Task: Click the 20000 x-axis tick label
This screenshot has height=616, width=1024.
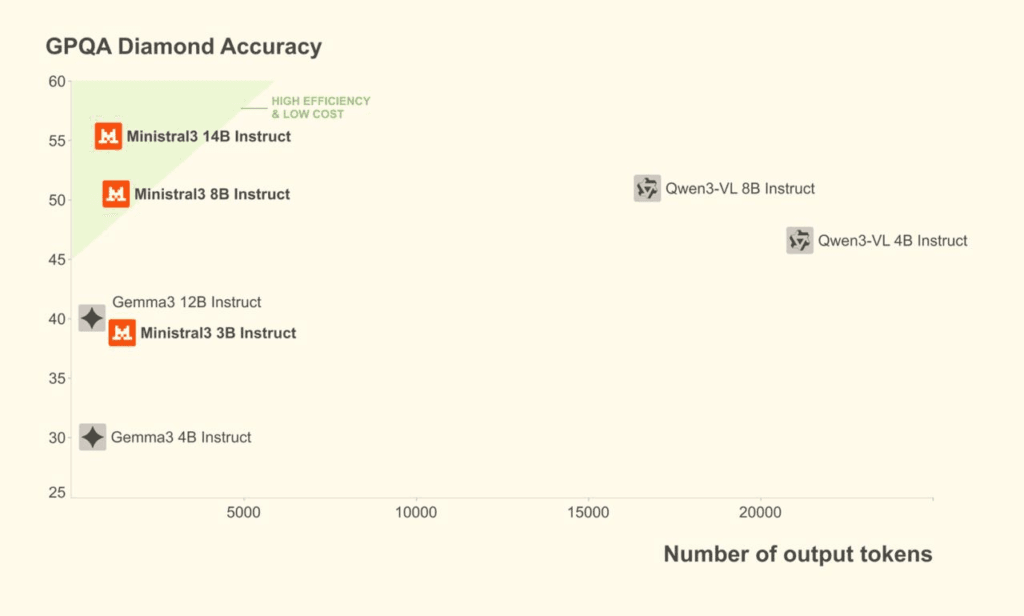Action: click(760, 513)
